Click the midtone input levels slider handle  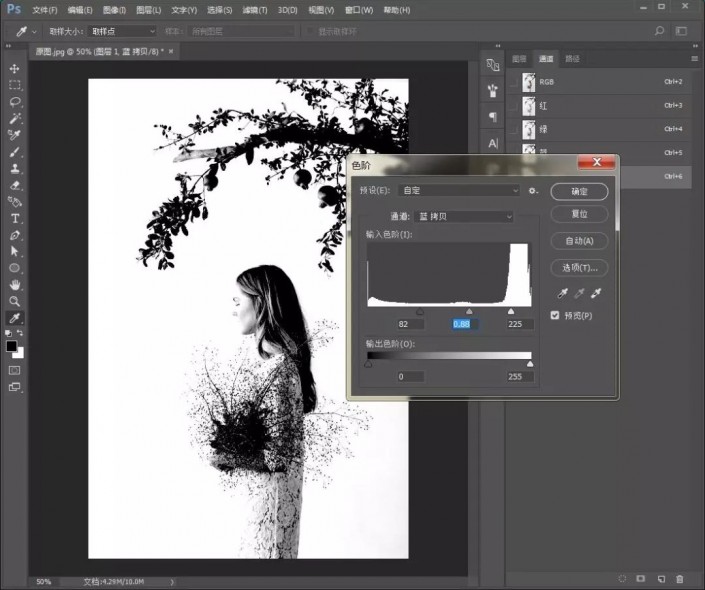point(470,312)
